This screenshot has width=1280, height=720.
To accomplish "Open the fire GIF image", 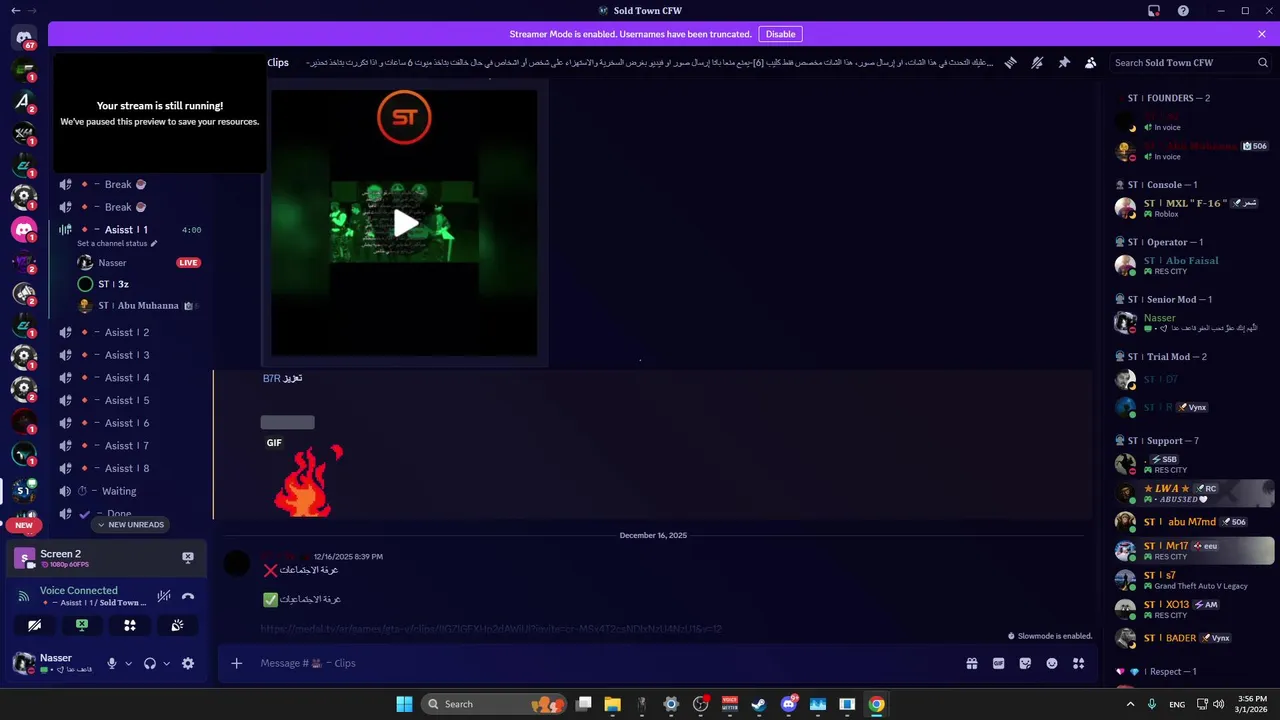I will pyautogui.click(x=308, y=481).
